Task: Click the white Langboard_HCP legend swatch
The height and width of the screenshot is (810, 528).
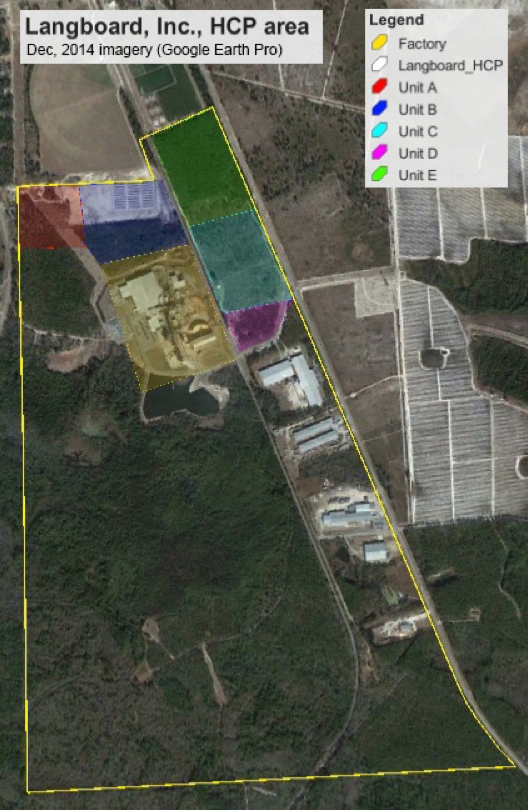Action: [x=379, y=65]
